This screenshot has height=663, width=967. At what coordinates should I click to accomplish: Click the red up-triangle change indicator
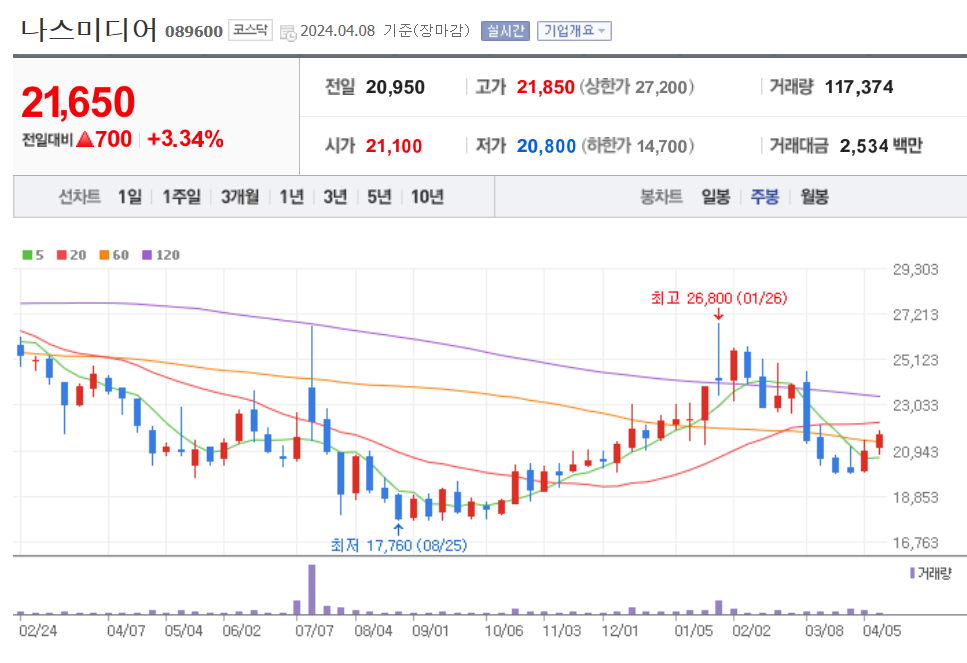[85, 139]
